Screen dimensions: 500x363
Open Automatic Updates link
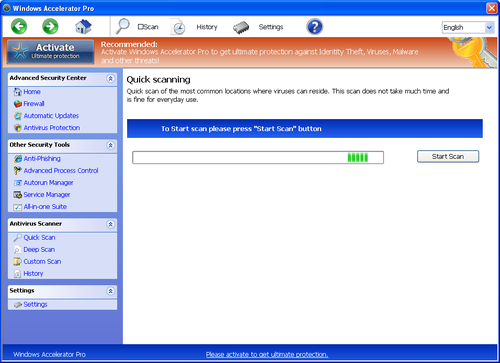(x=51, y=116)
